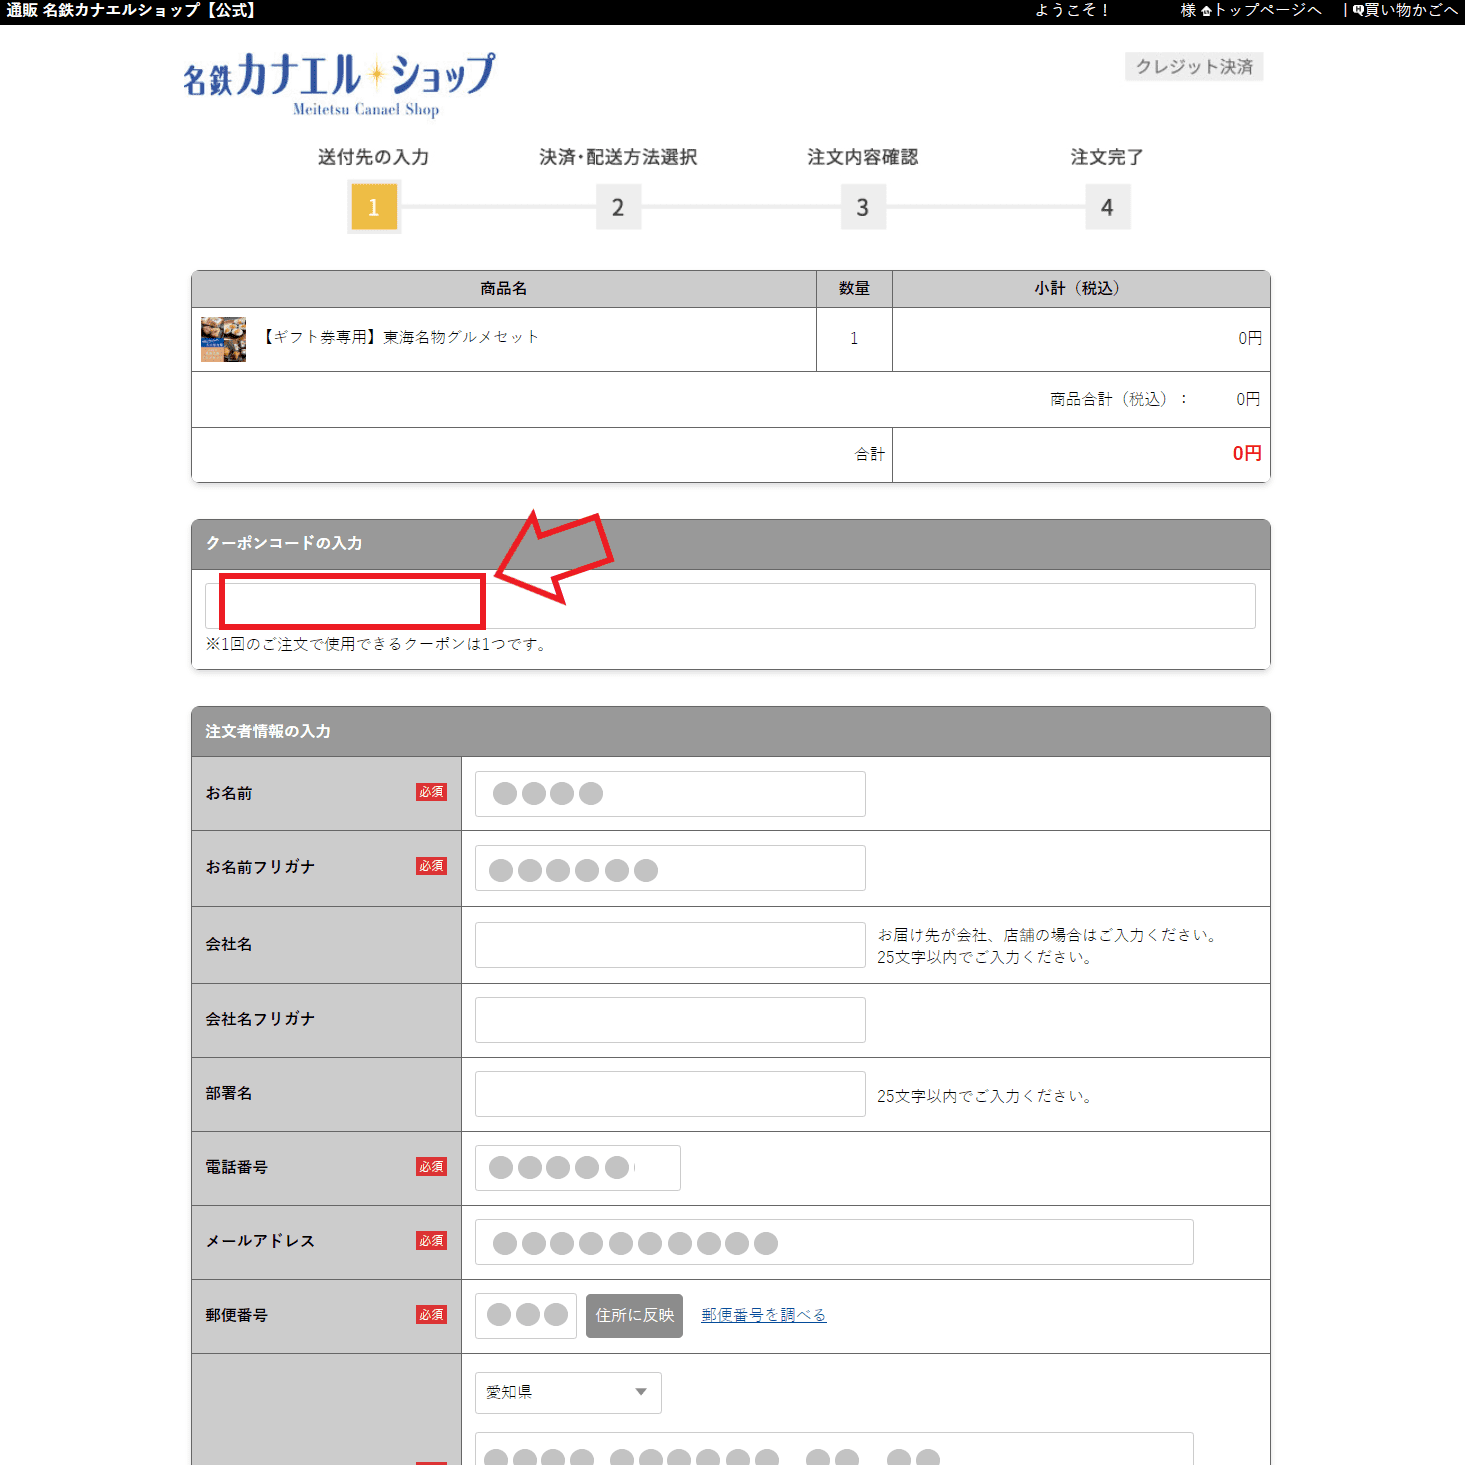
Task: Click the メールアドレス email field
Action: point(833,1242)
